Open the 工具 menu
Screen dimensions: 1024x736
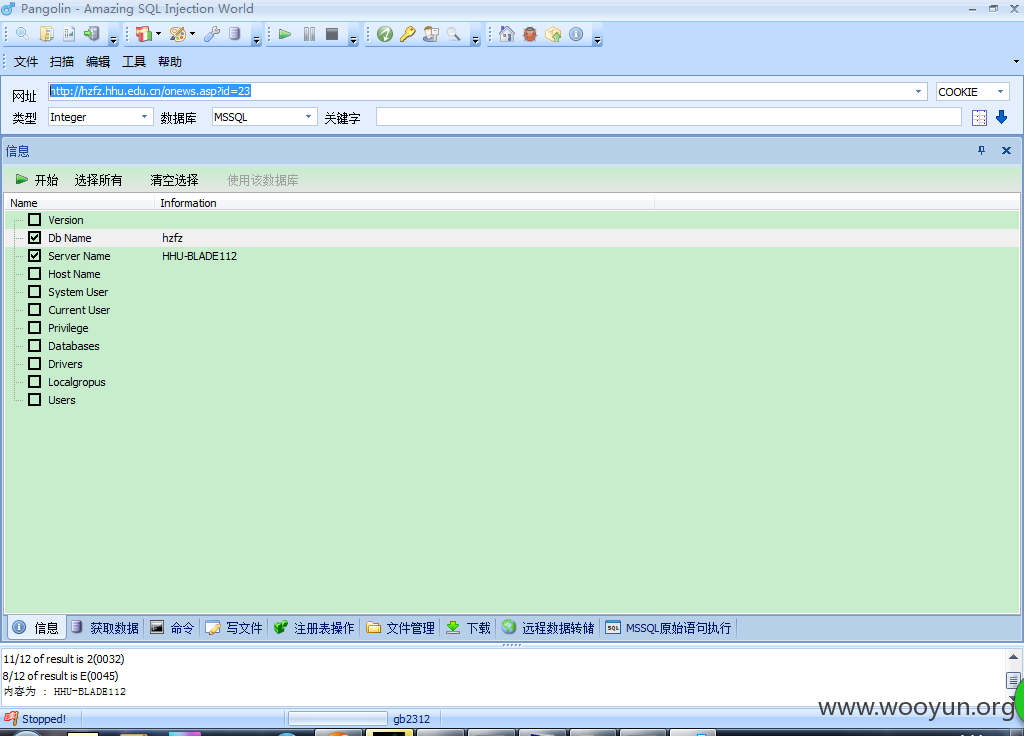tap(133, 61)
